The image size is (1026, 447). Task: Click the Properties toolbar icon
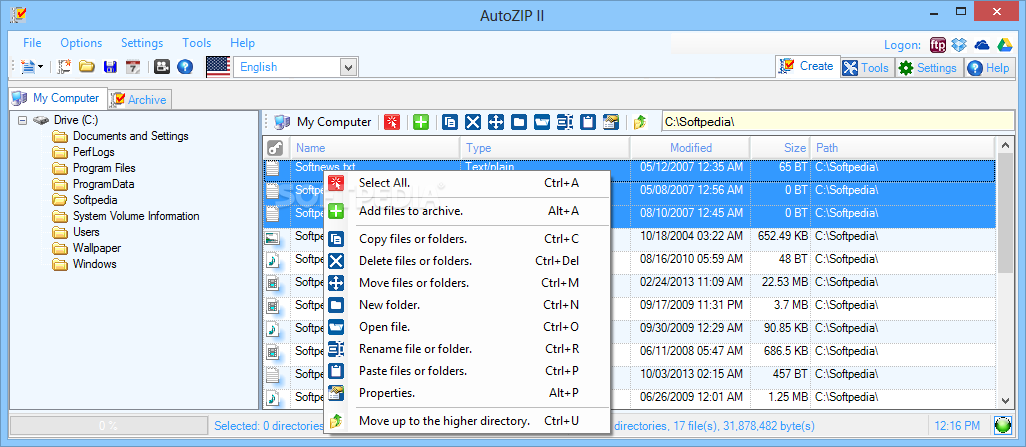click(610, 122)
